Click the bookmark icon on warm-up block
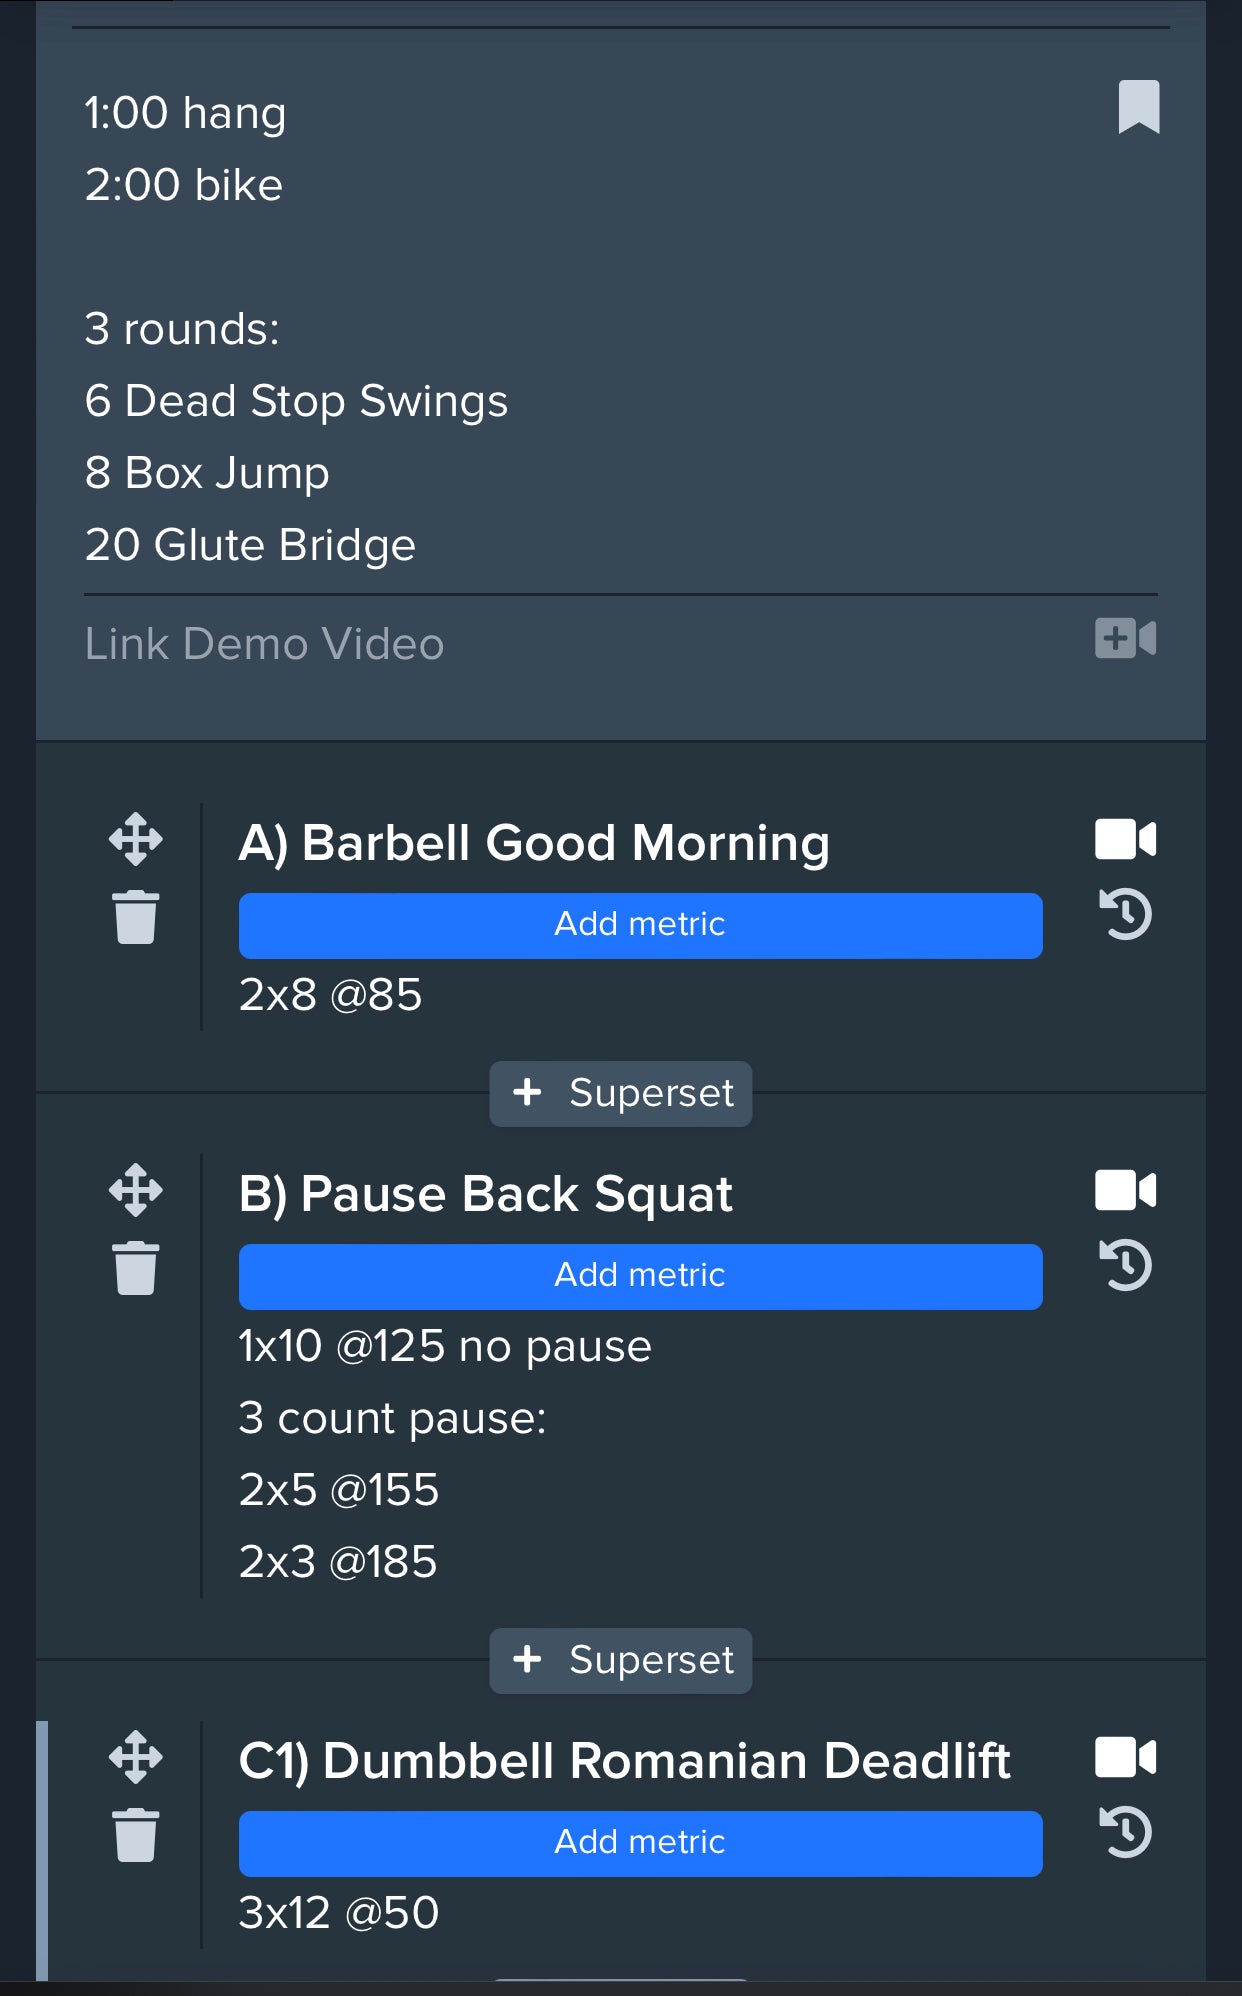1242x1996 pixels. coord(1138,106)
